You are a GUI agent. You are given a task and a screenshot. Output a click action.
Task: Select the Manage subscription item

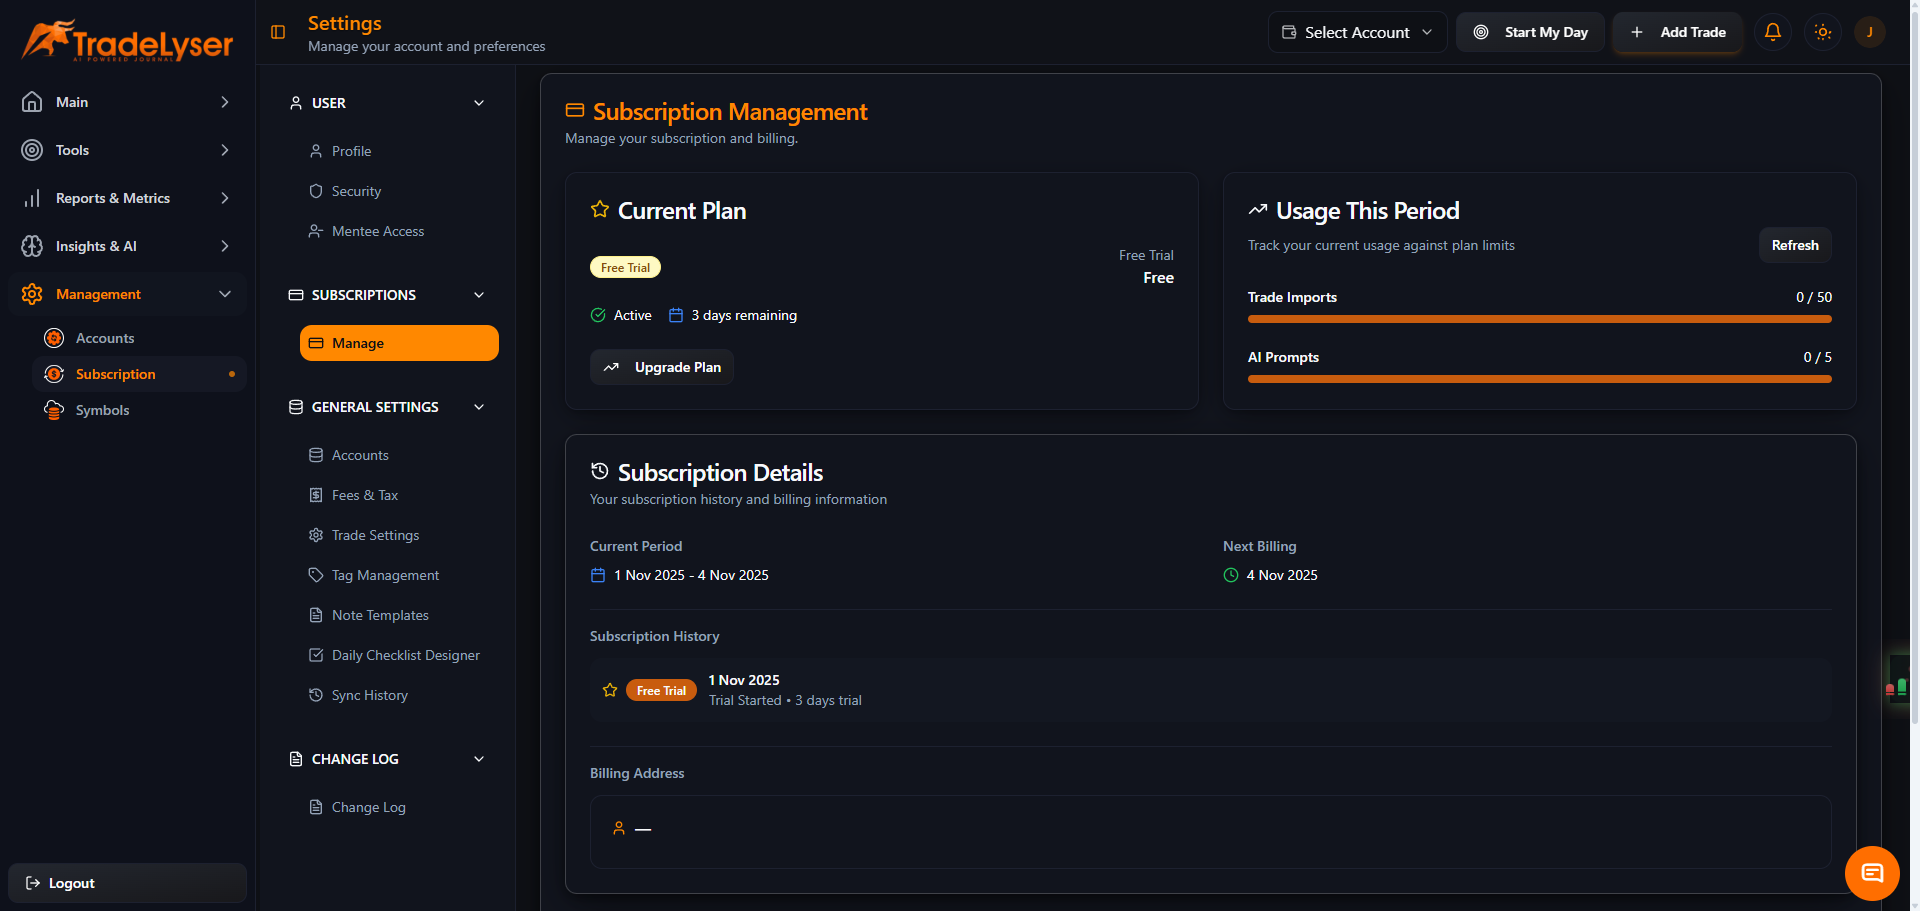click(398, 343)
